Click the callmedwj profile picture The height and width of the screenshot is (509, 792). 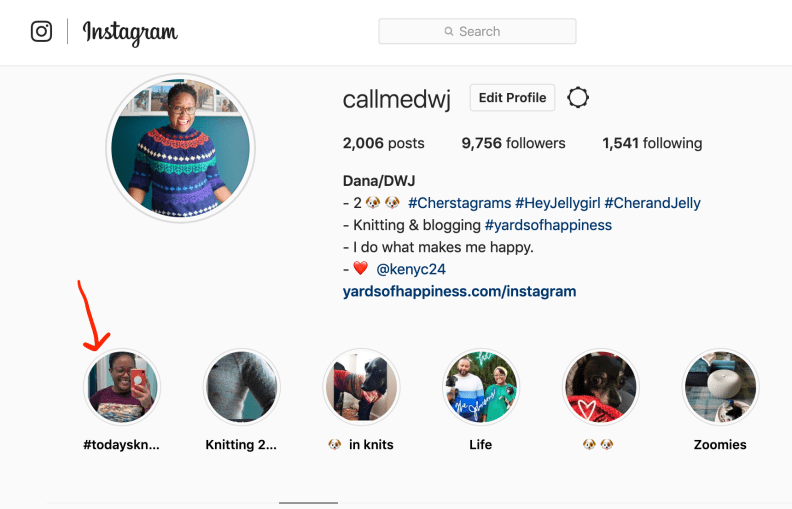pos(180,148)
